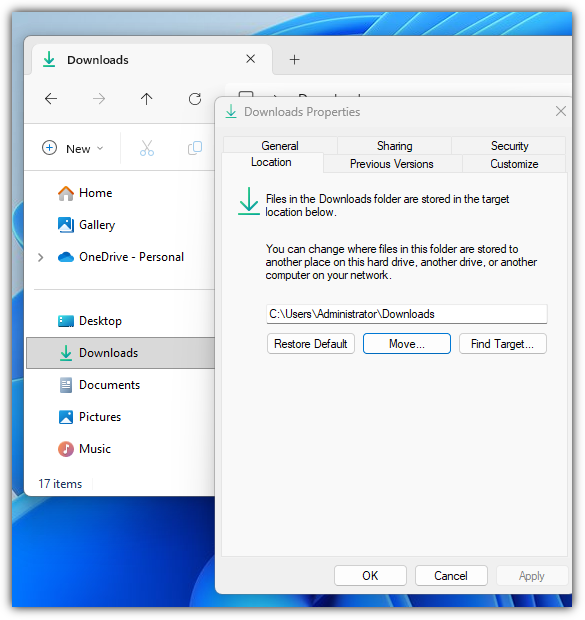Click the Cut scissors icon
The image size is (585, 620).
coord(147,148)
